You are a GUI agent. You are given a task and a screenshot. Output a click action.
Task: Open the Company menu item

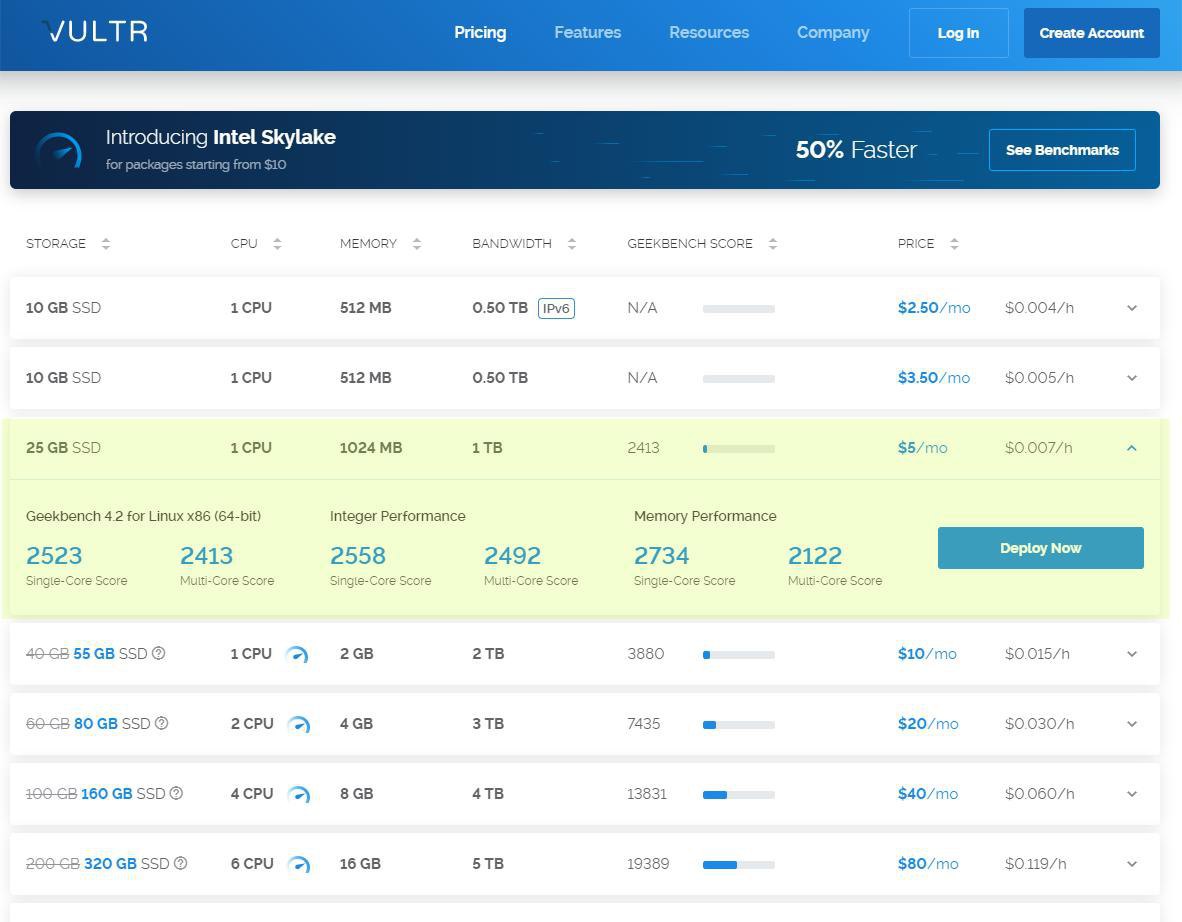click(833, 32)
